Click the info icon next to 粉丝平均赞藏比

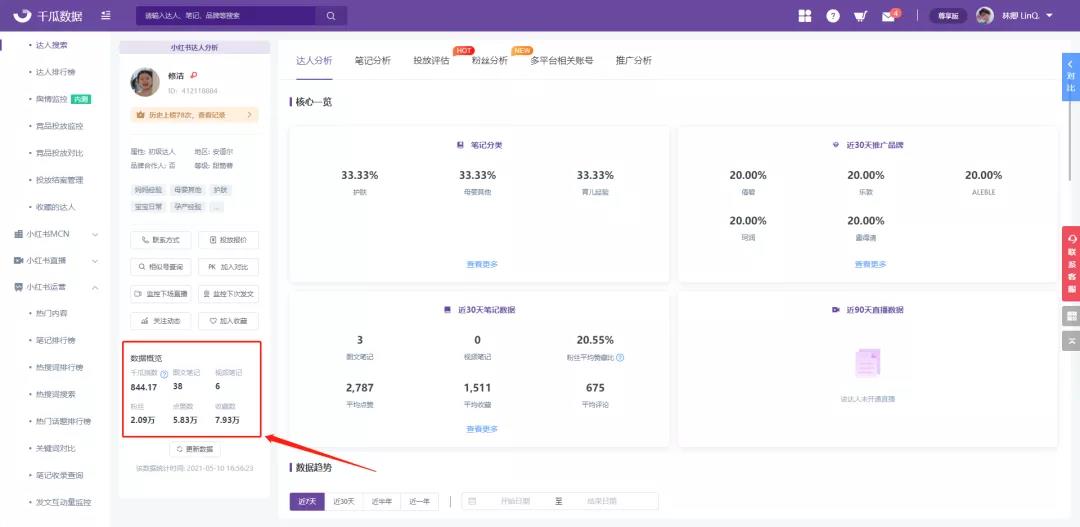(x=620, y=357)
